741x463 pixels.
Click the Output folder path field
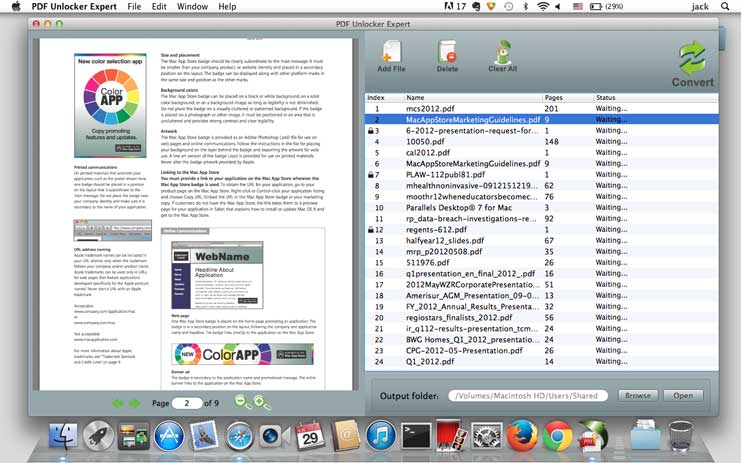point(528,395)
